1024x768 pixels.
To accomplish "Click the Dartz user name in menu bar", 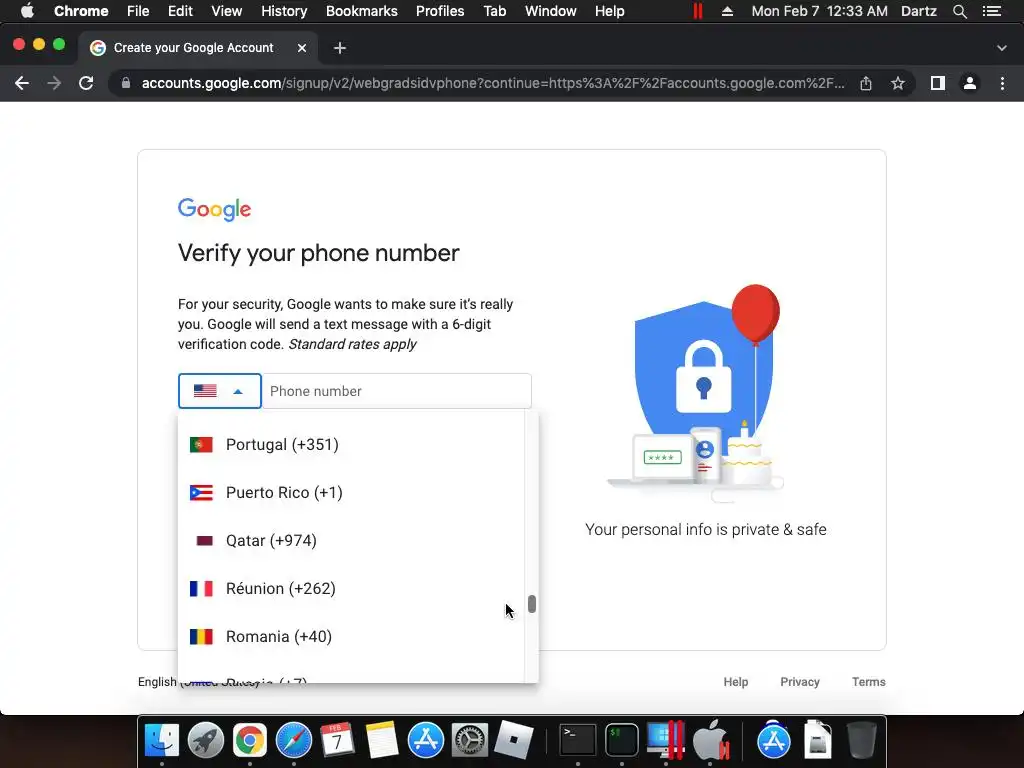I will (x=919, y=11).
